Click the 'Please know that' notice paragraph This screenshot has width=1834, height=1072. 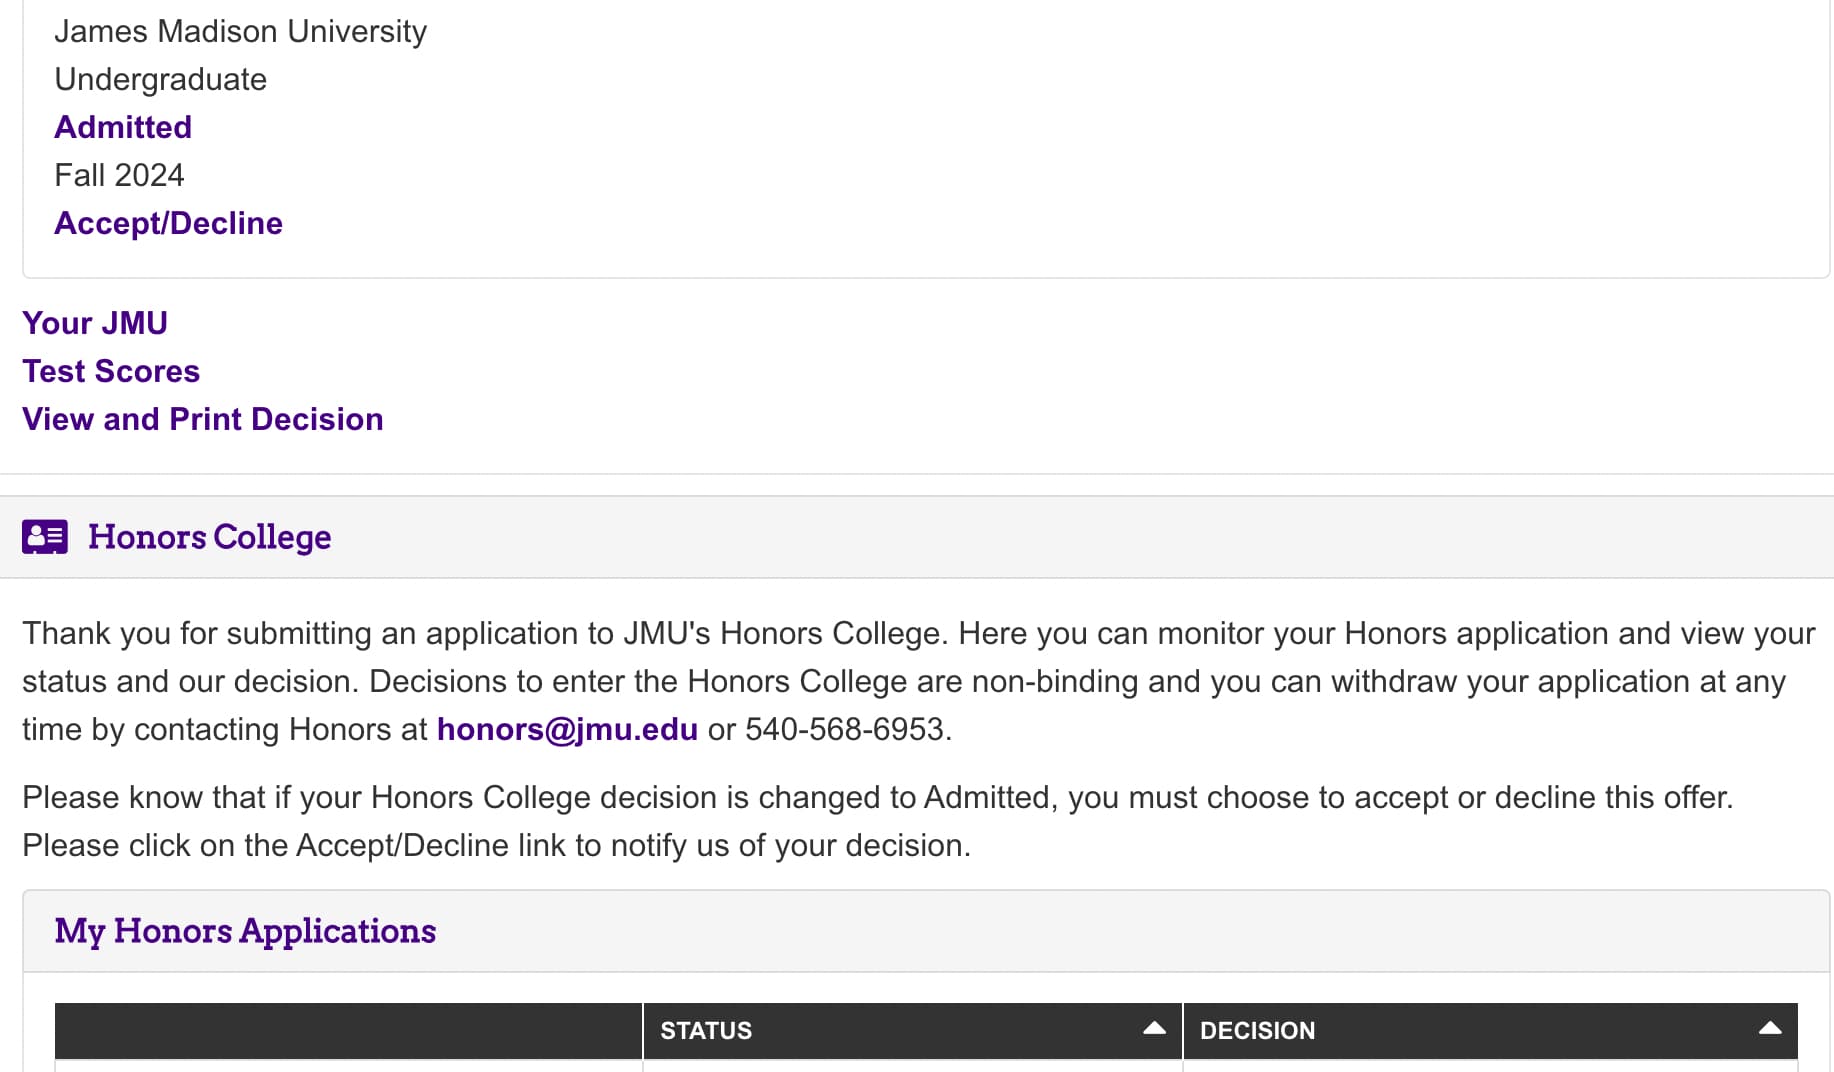pos(877,821)
